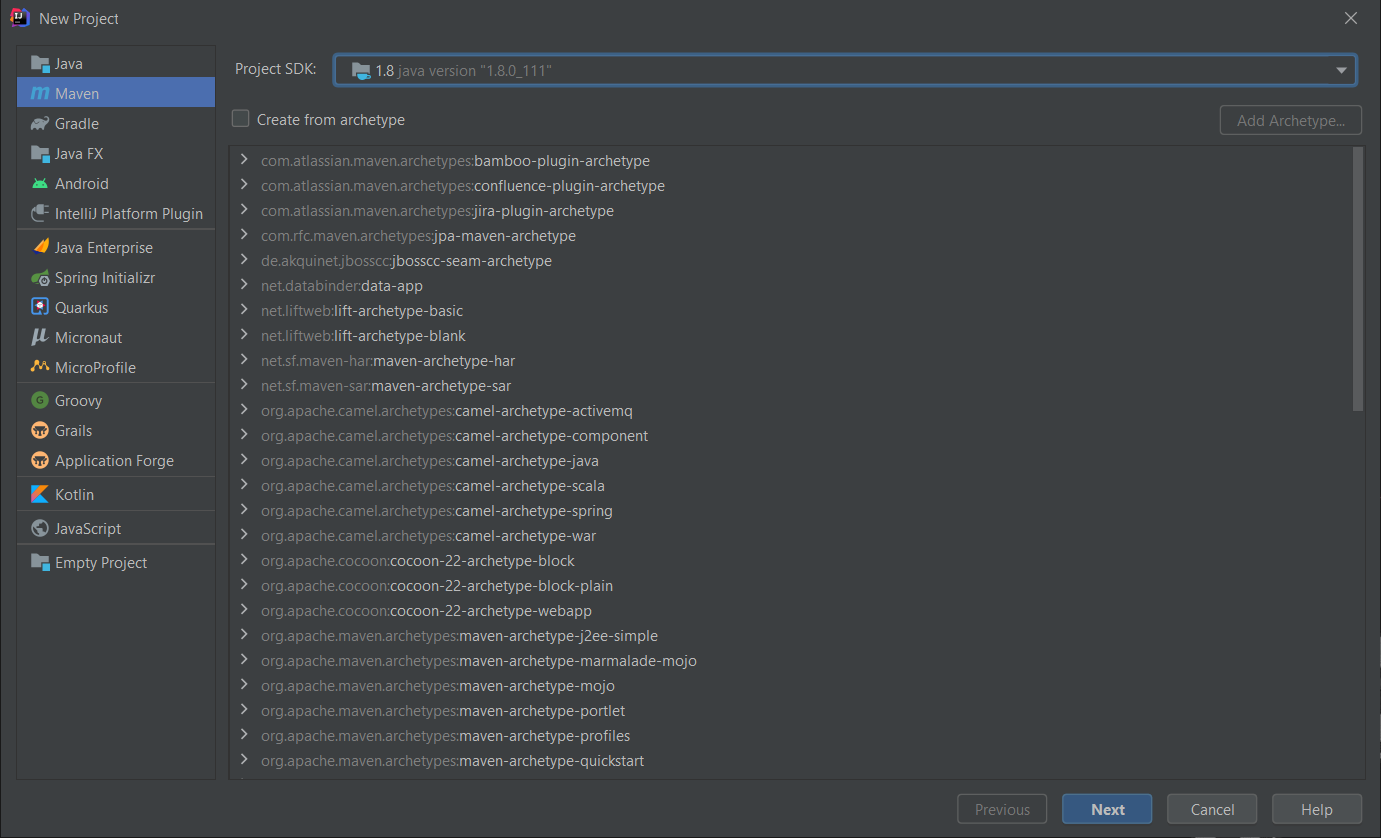
Task: Expand the jira-plugin-archetype entry
Action: coord(244,211)
